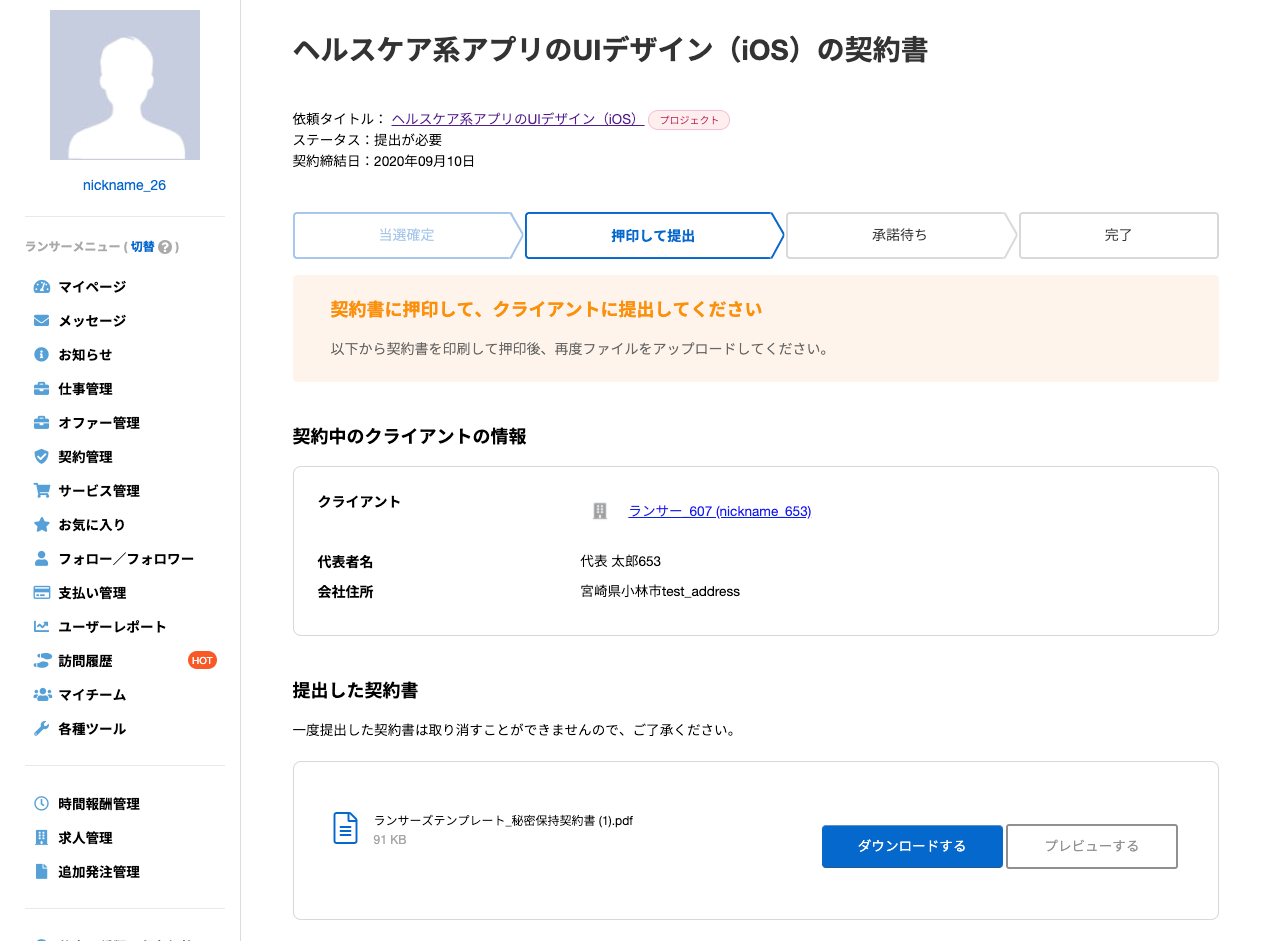This screenshot has width=1280, height=941.
Task: Select the 完了 step tab
Action: 1118,235
